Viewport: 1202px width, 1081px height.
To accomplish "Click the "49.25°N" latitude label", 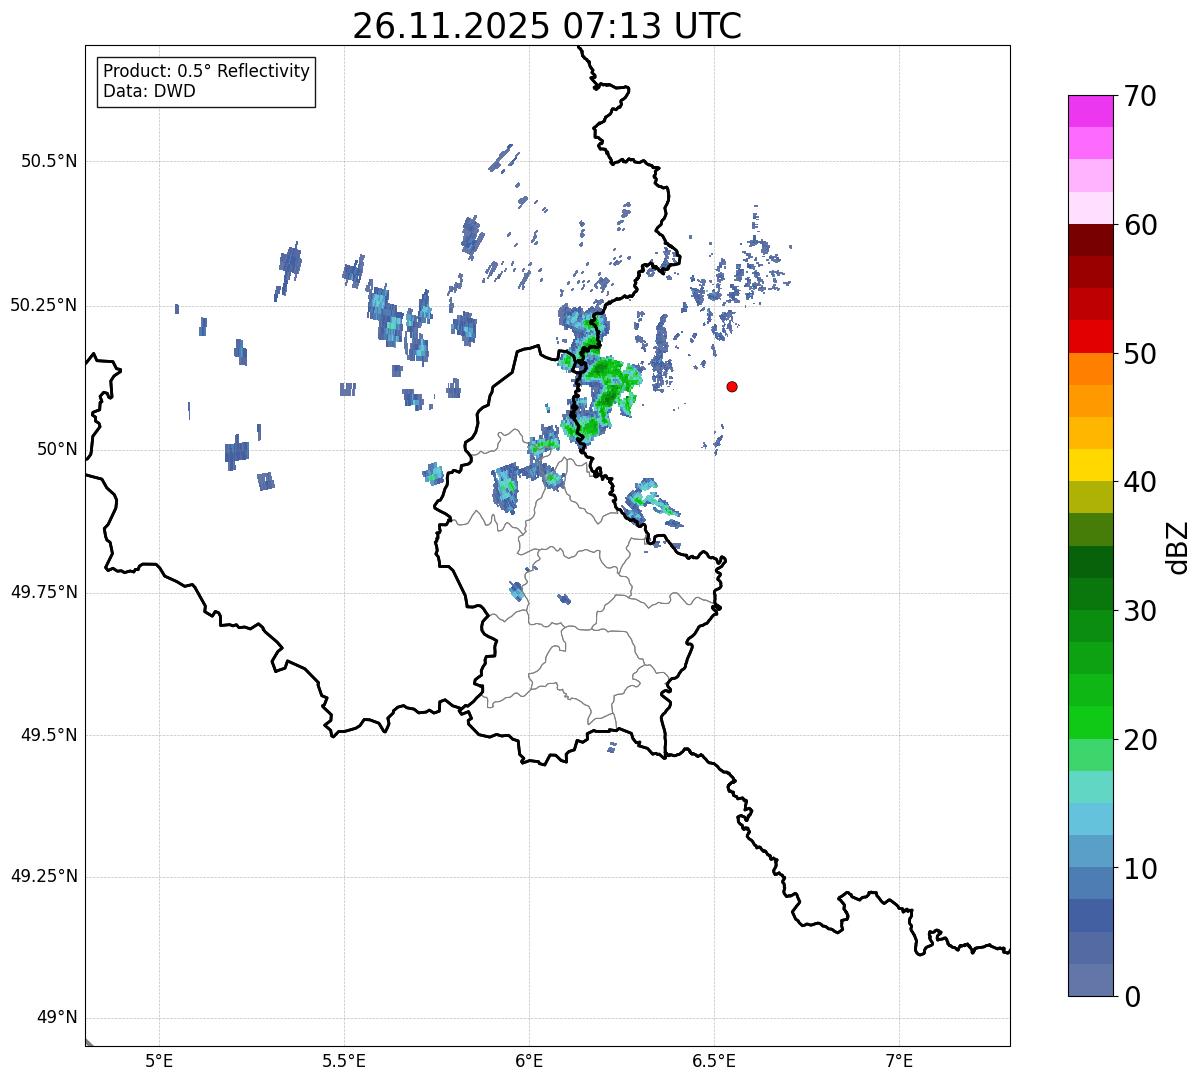I will 43,876.
